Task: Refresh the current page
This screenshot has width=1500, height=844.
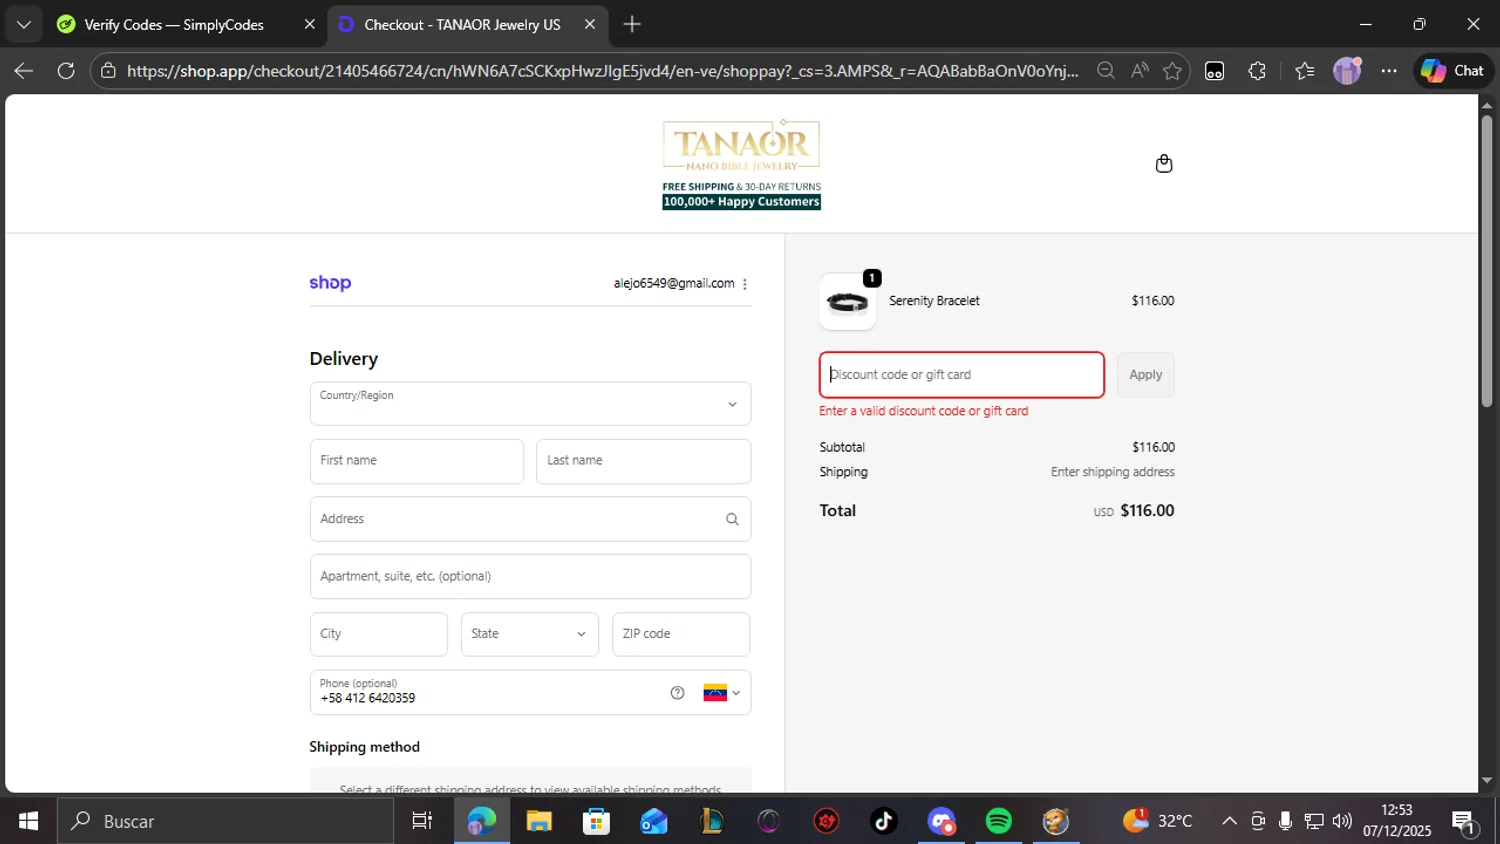Action: tap(66, 71)
